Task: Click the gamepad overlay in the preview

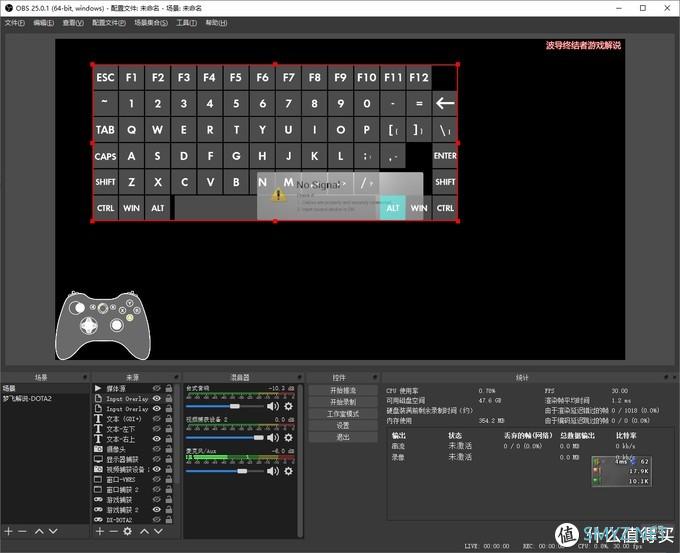Action: [x=103, y=325]
